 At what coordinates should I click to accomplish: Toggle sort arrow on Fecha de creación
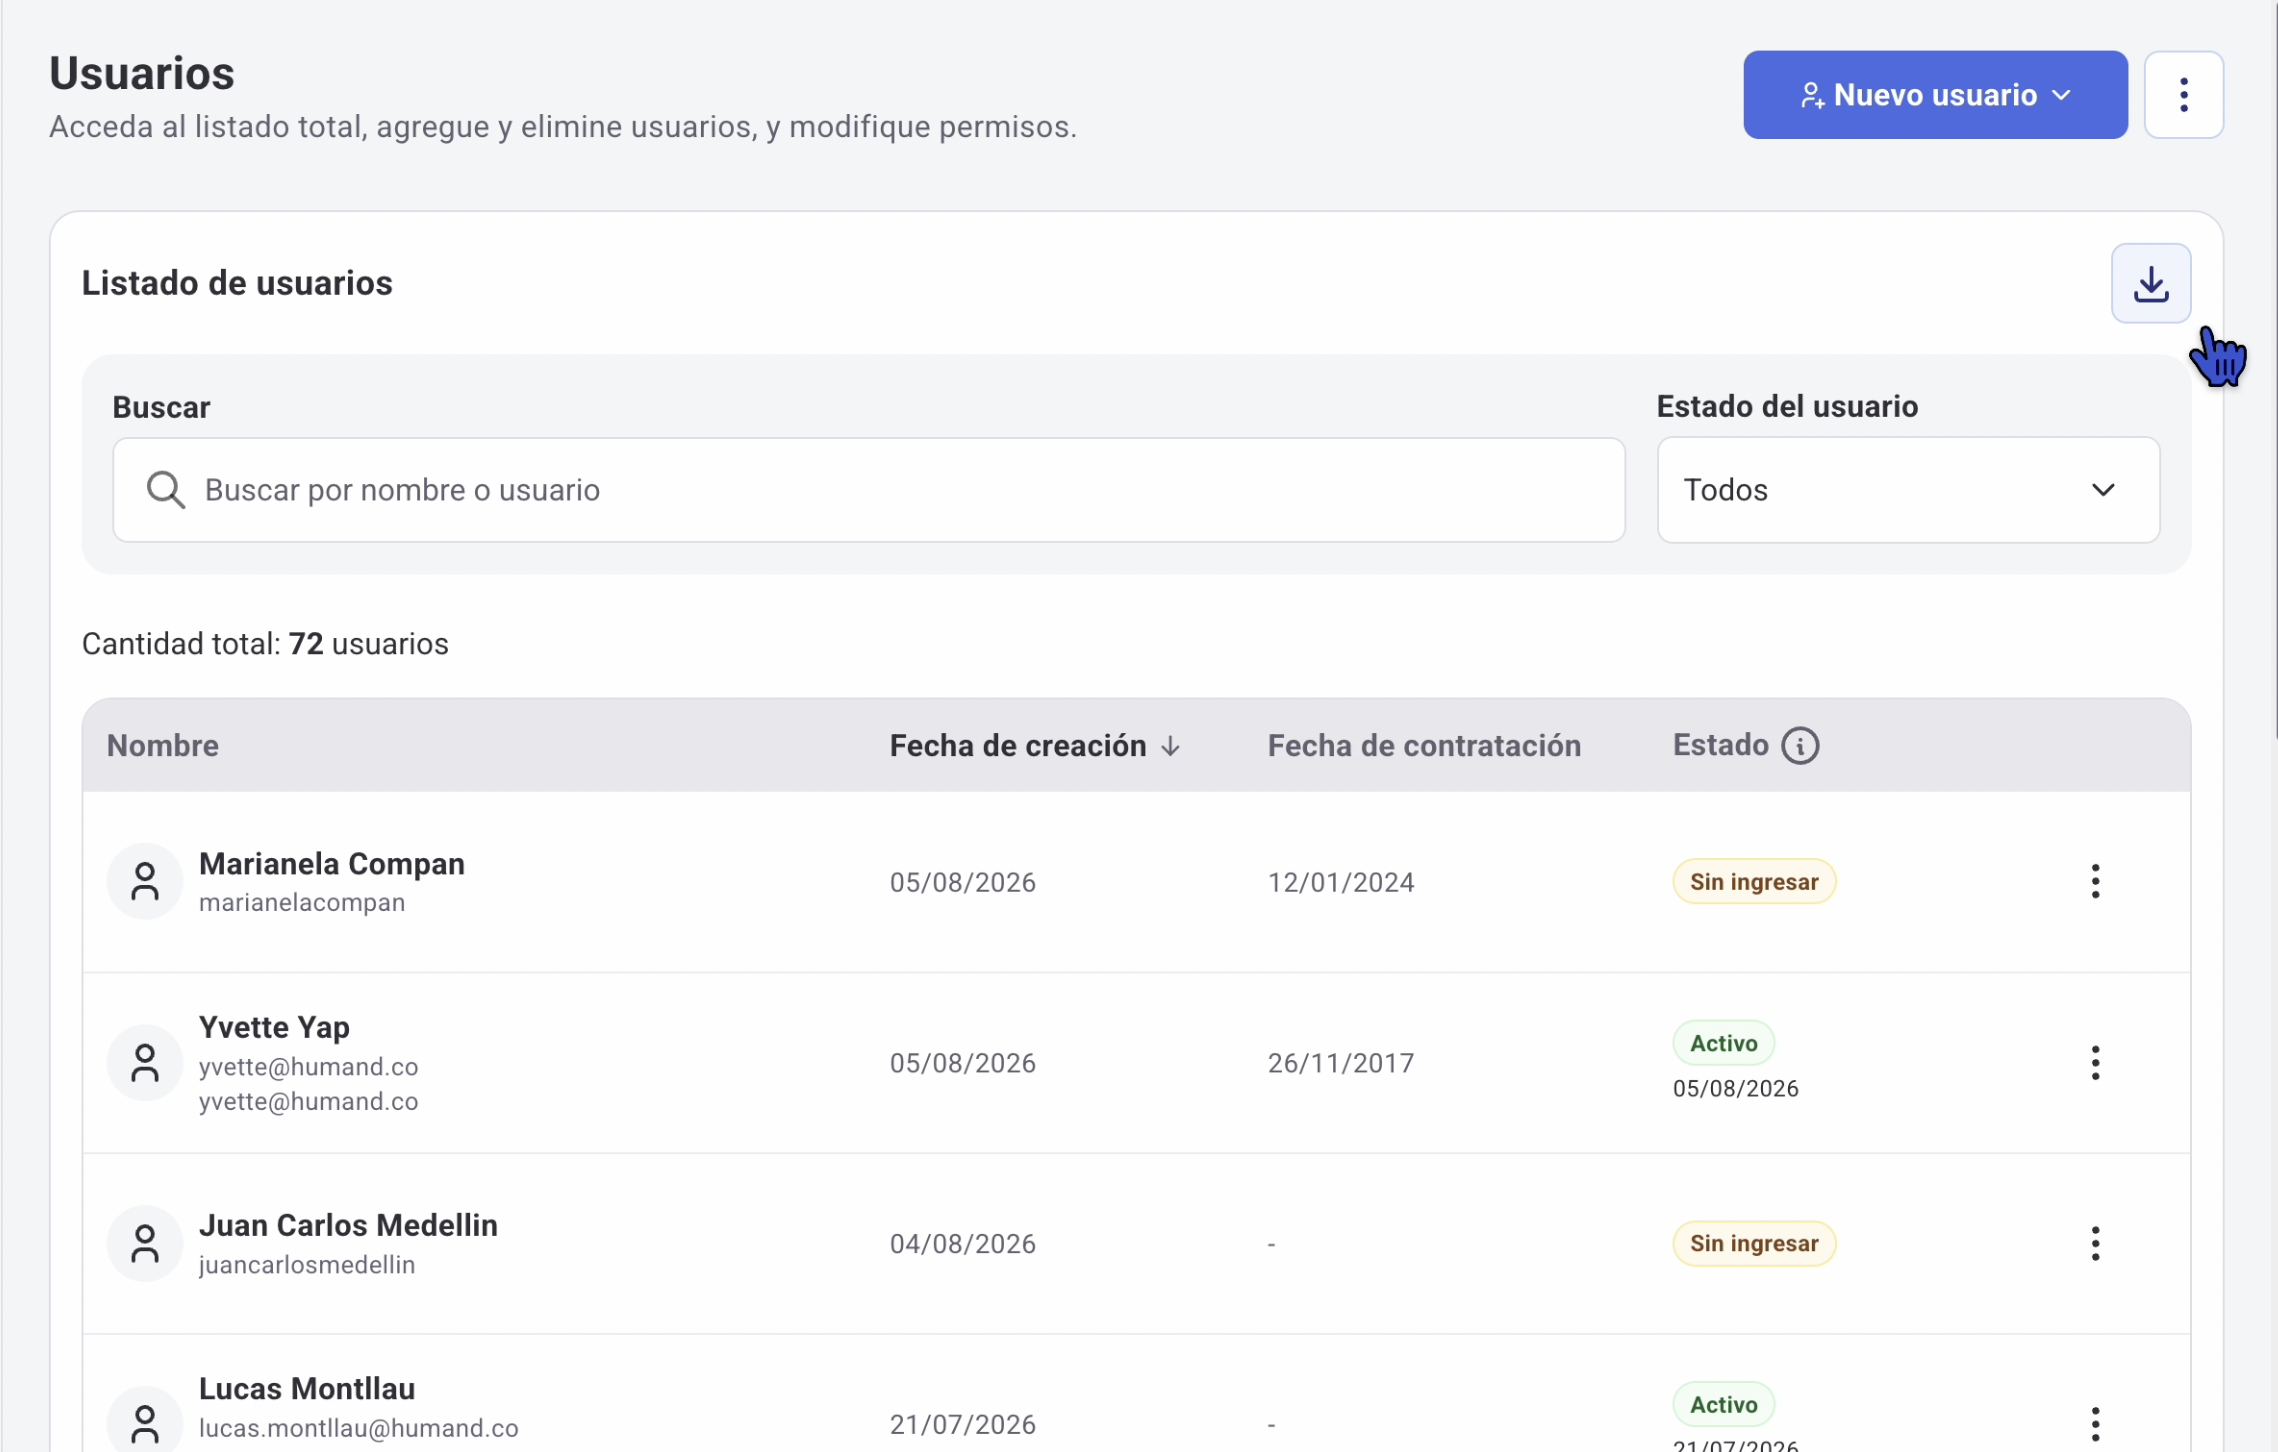point(1170,746)
